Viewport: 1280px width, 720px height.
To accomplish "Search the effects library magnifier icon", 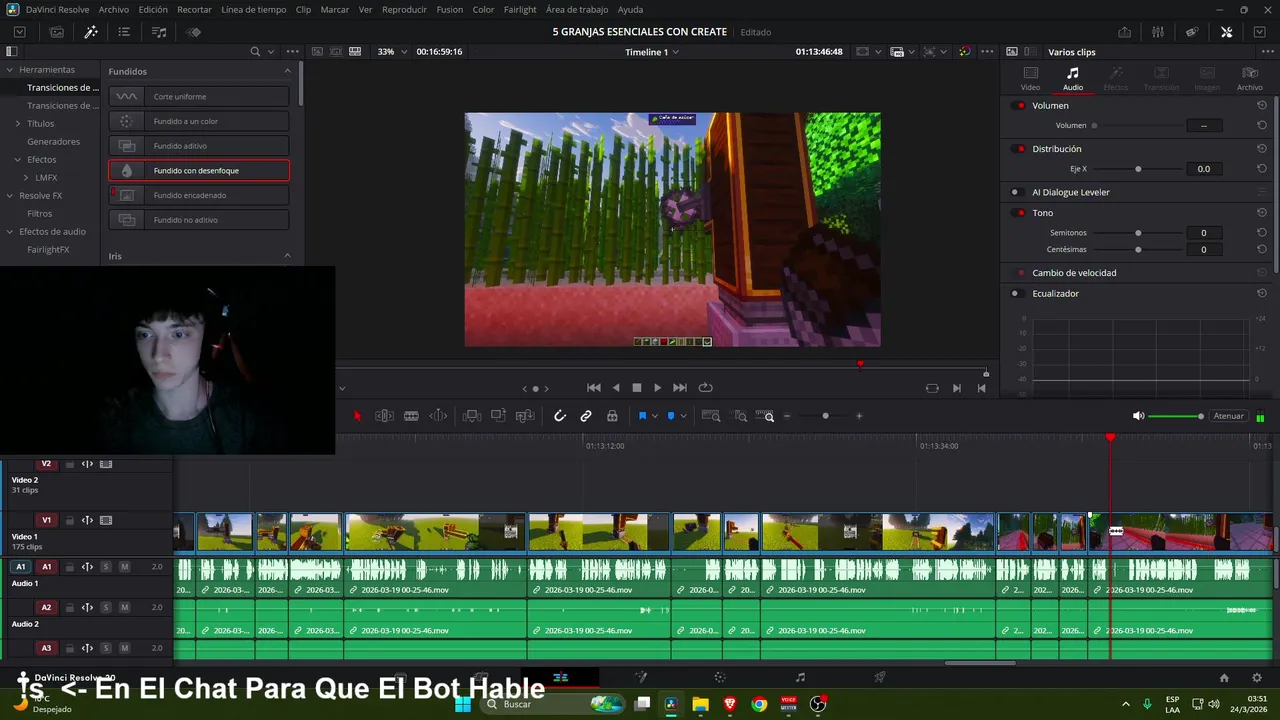I will [x=255, y=52].
